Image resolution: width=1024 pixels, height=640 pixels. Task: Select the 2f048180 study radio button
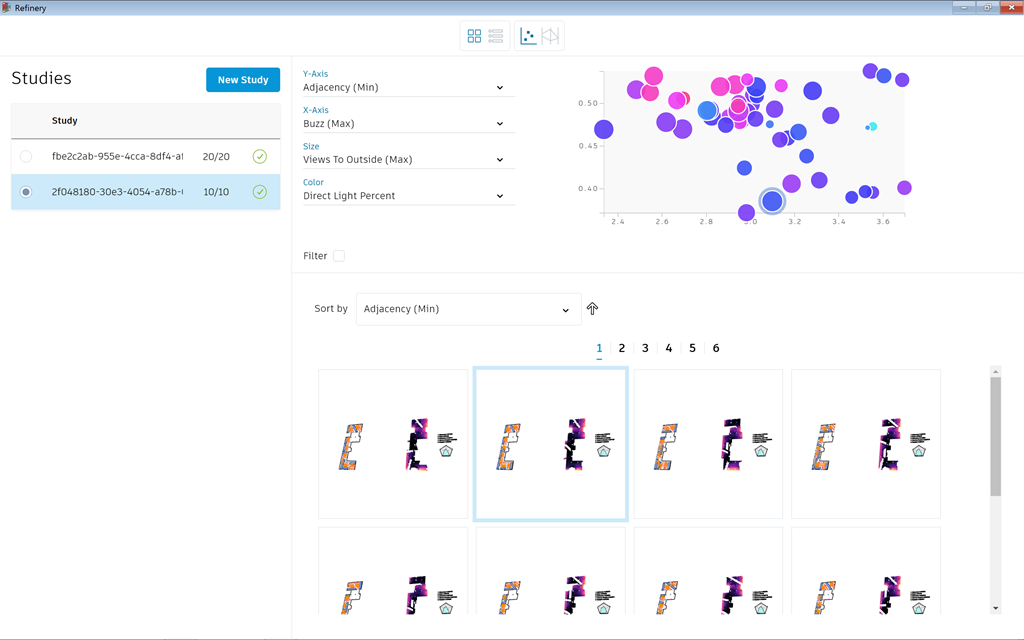(26, 192)
